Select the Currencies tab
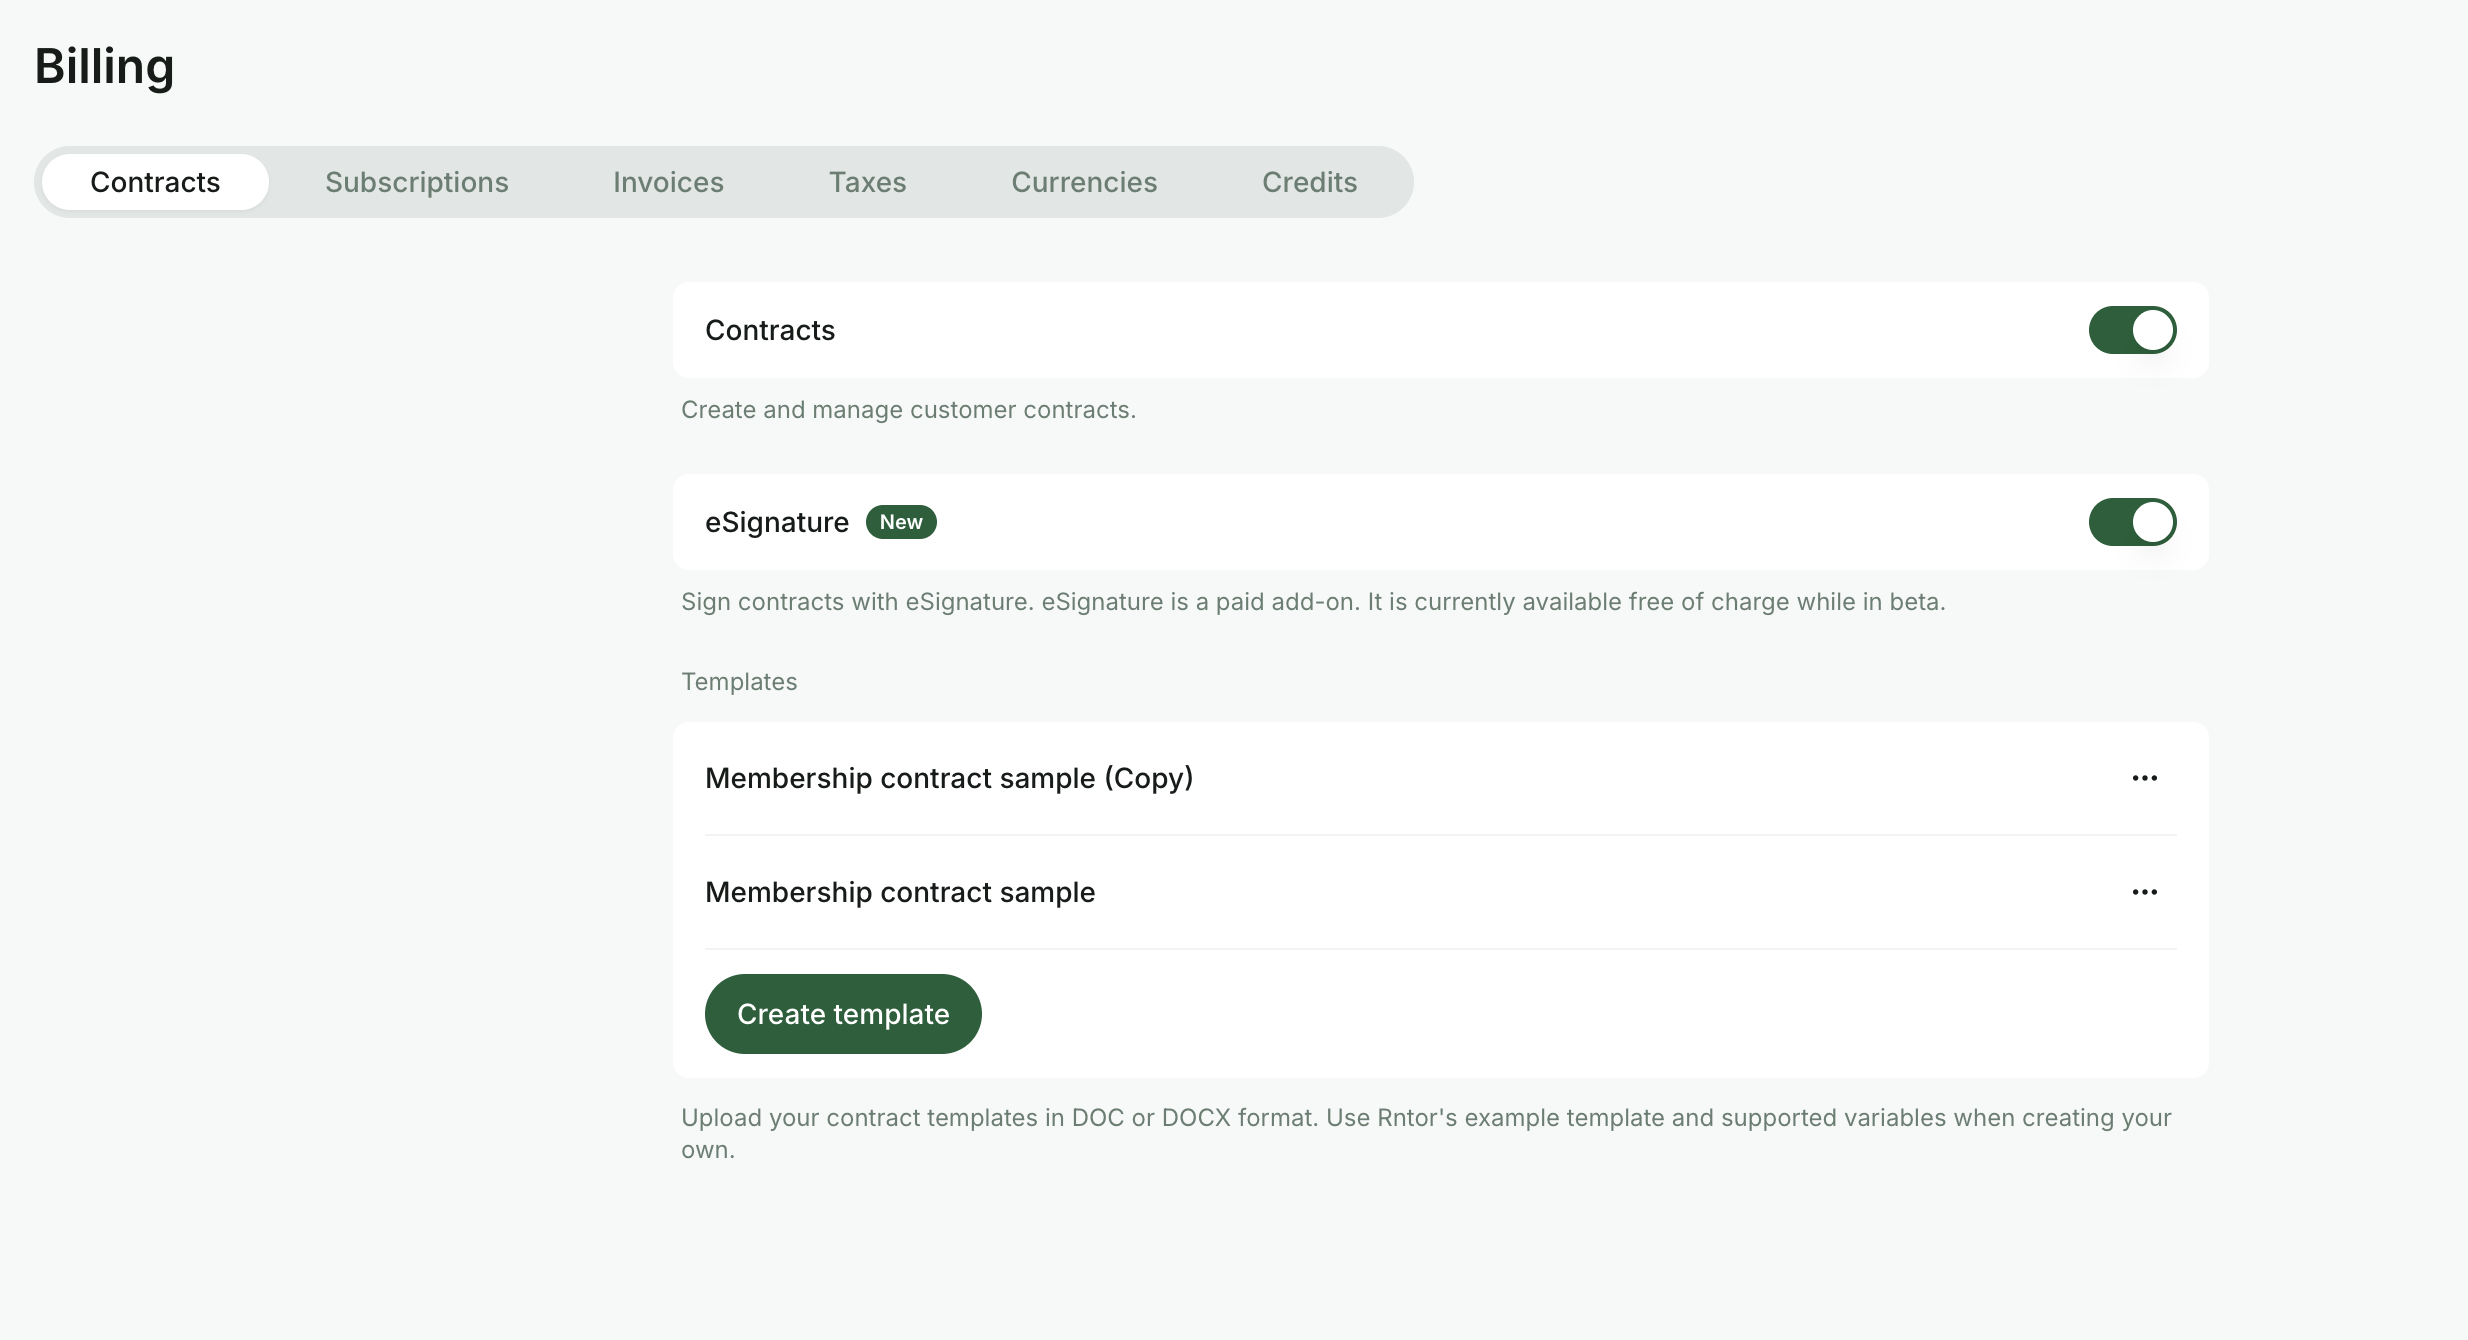Screen dimensions: 2468x1340 [1084, 182]
